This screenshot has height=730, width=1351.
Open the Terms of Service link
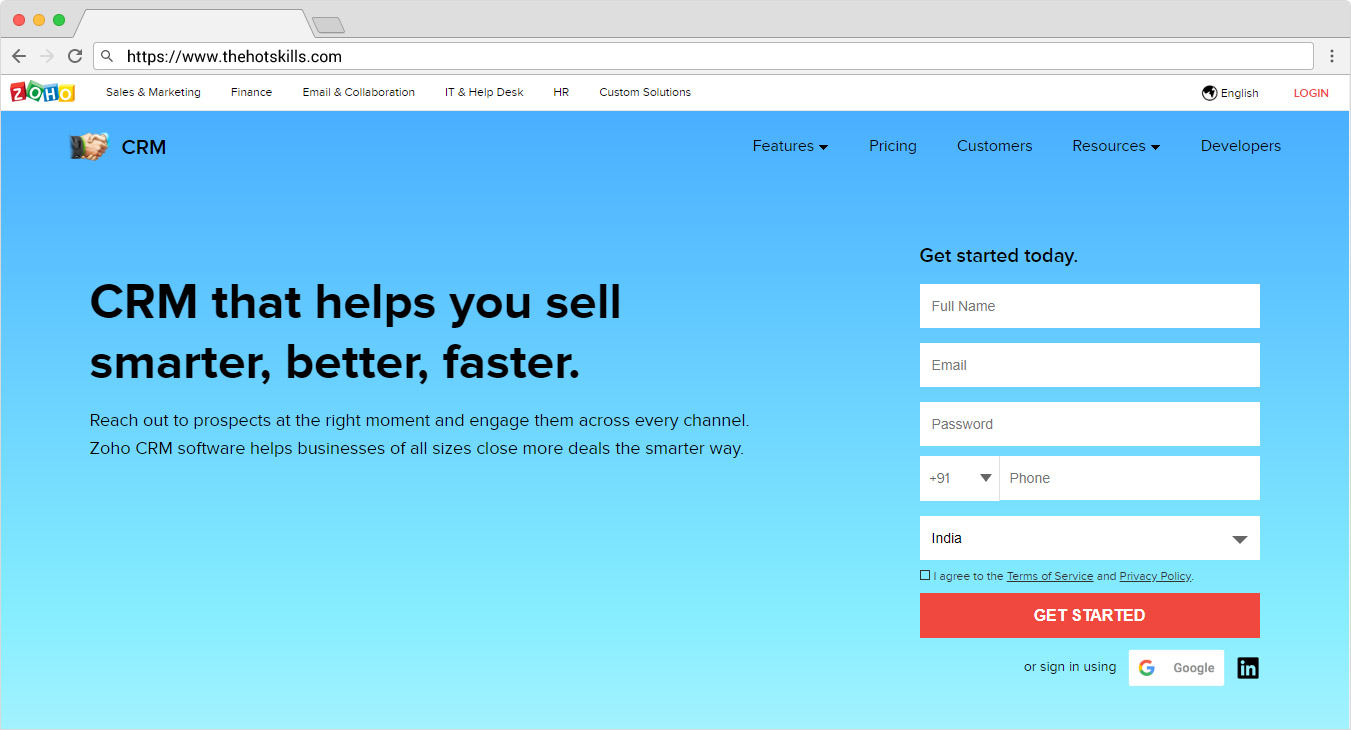(1050, 576)
